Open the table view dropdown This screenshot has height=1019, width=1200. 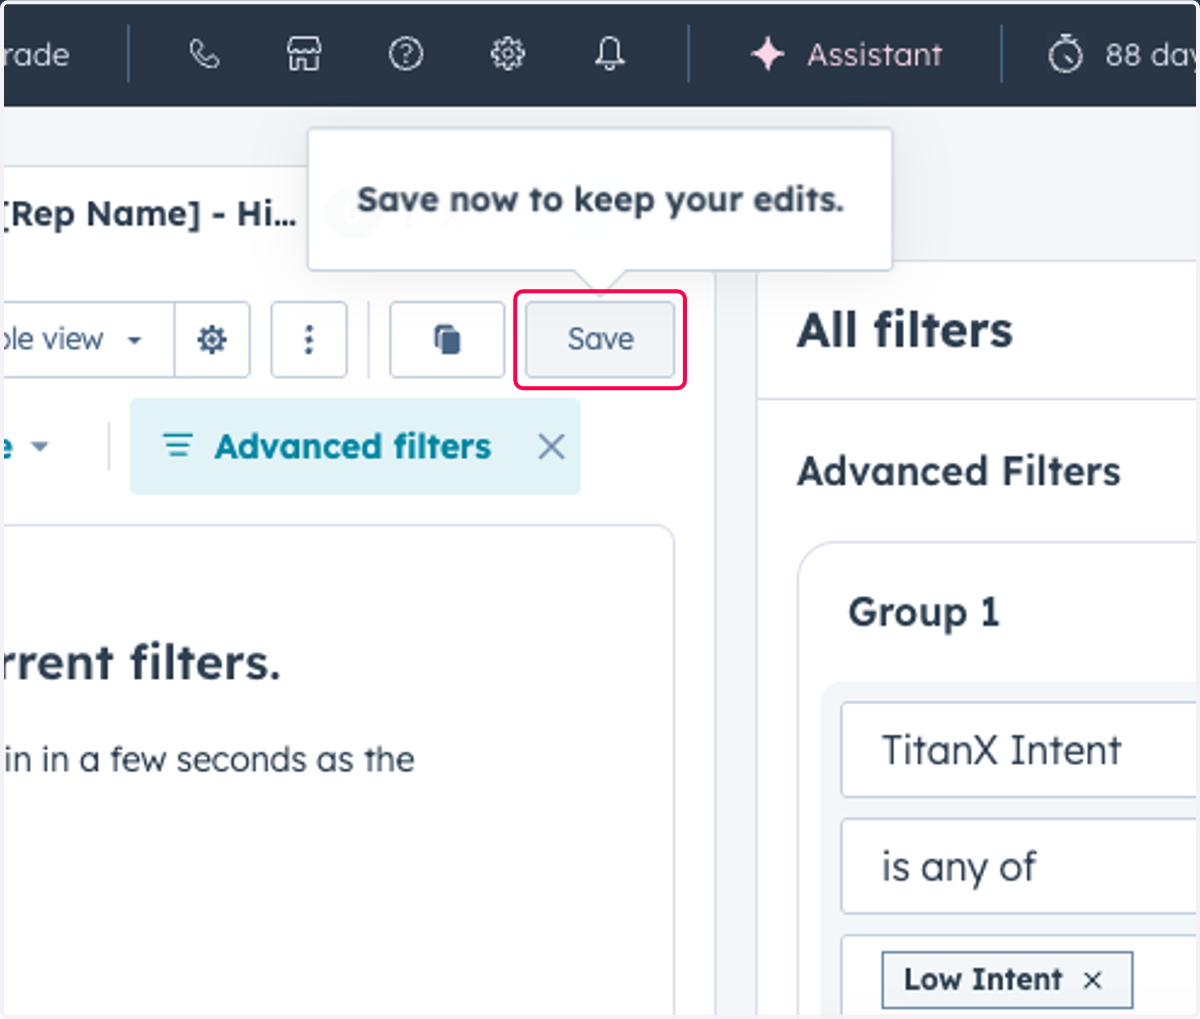88,340
